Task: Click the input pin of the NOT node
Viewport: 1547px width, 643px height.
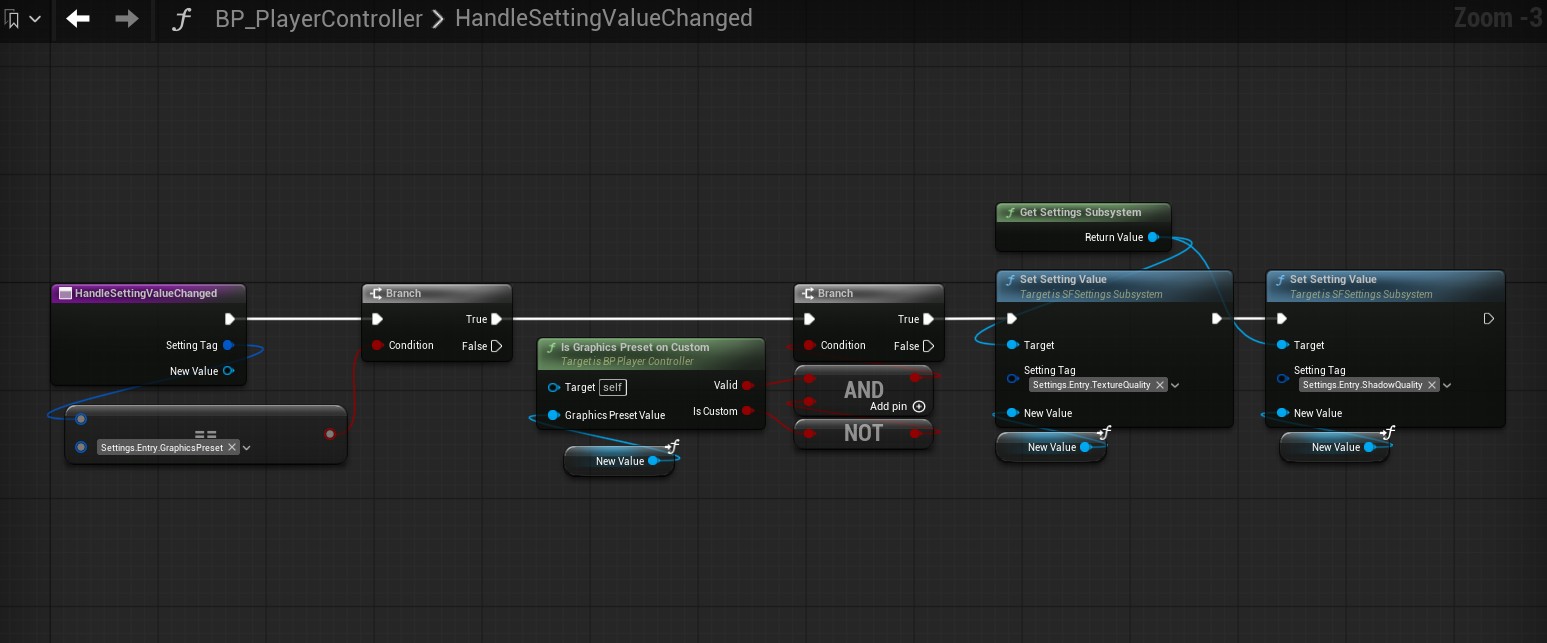Action: pyautogui.click(x=810, y=433)
